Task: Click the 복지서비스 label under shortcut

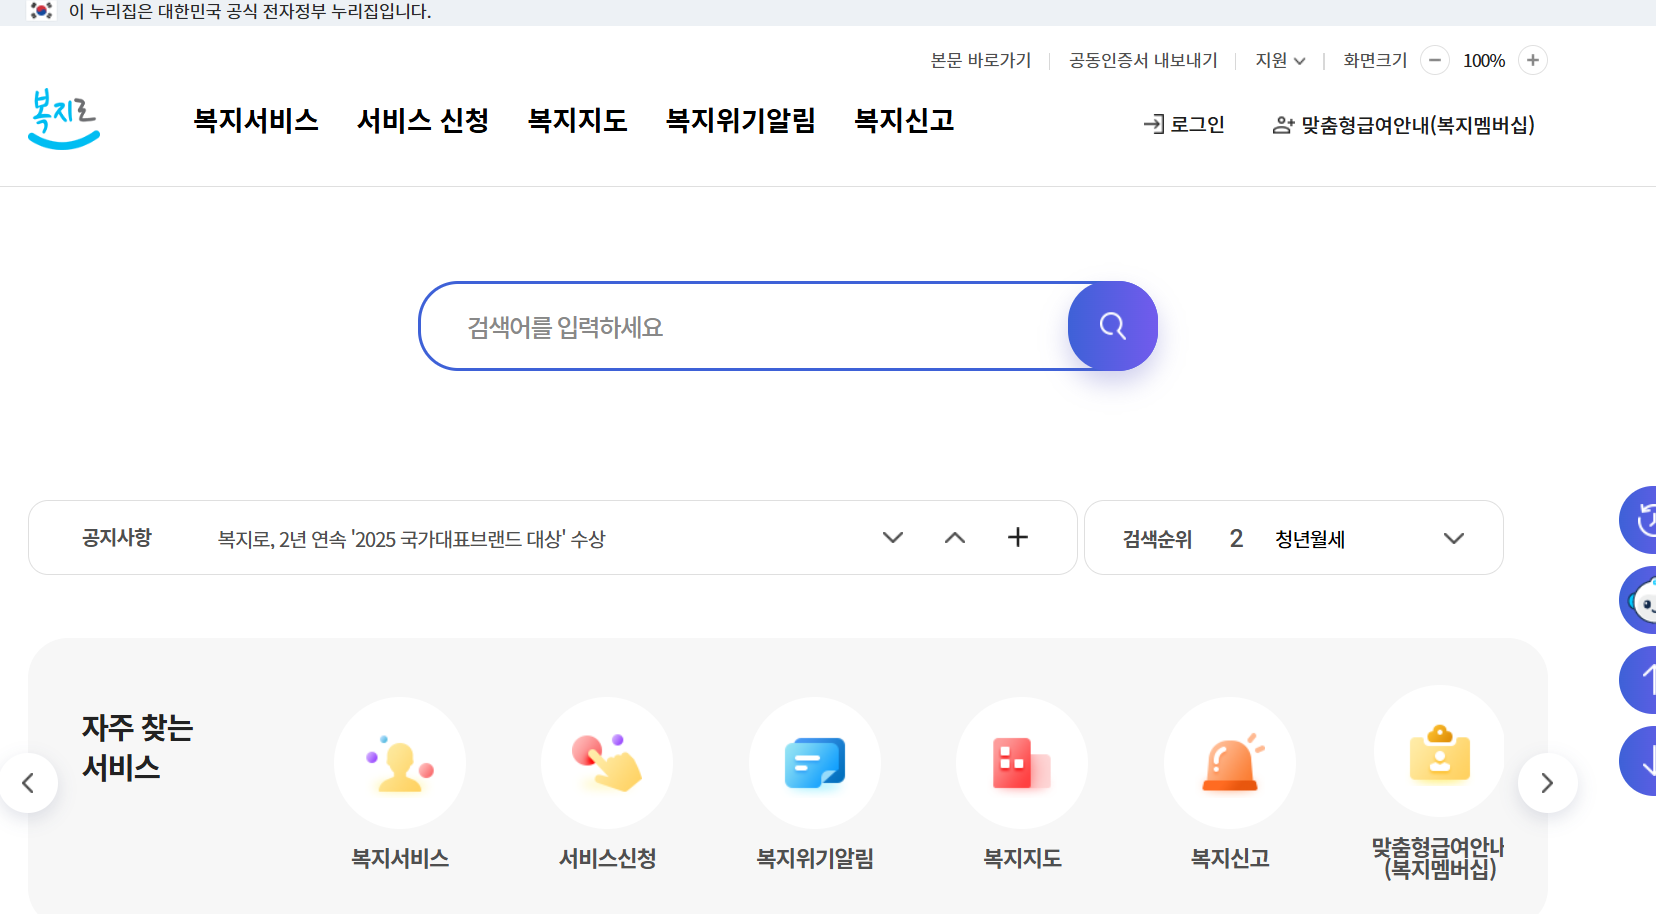Action: pos(400,858)
